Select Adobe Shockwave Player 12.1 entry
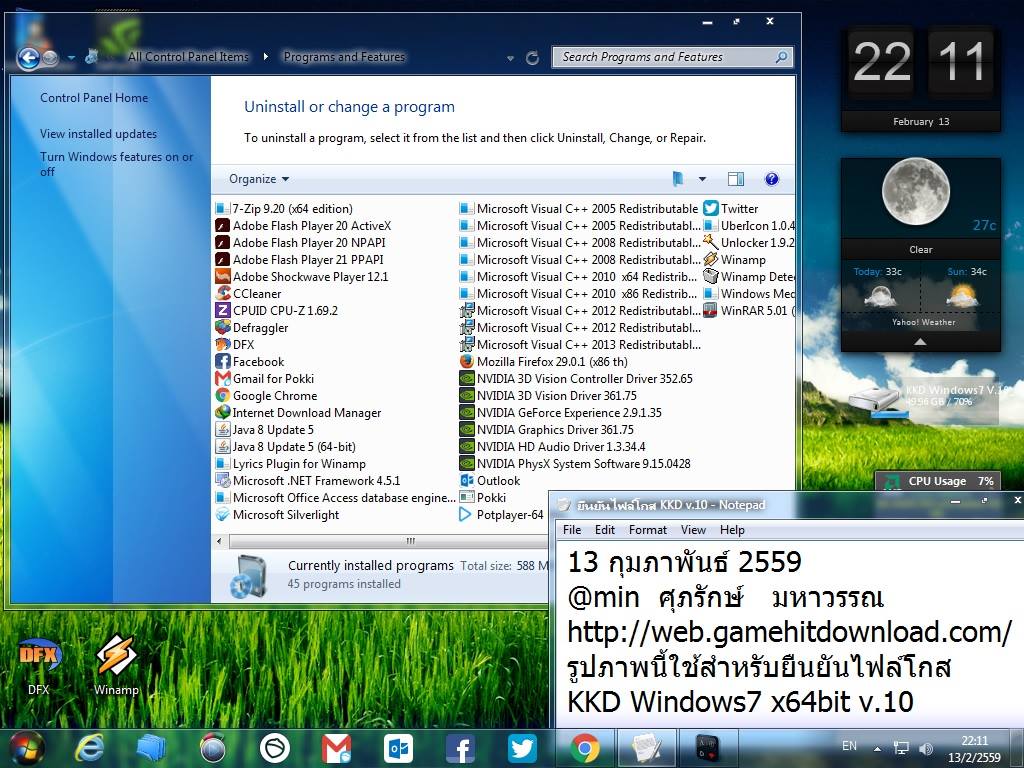The width and height of the screenshot is (1024, 768). [302, 276]
